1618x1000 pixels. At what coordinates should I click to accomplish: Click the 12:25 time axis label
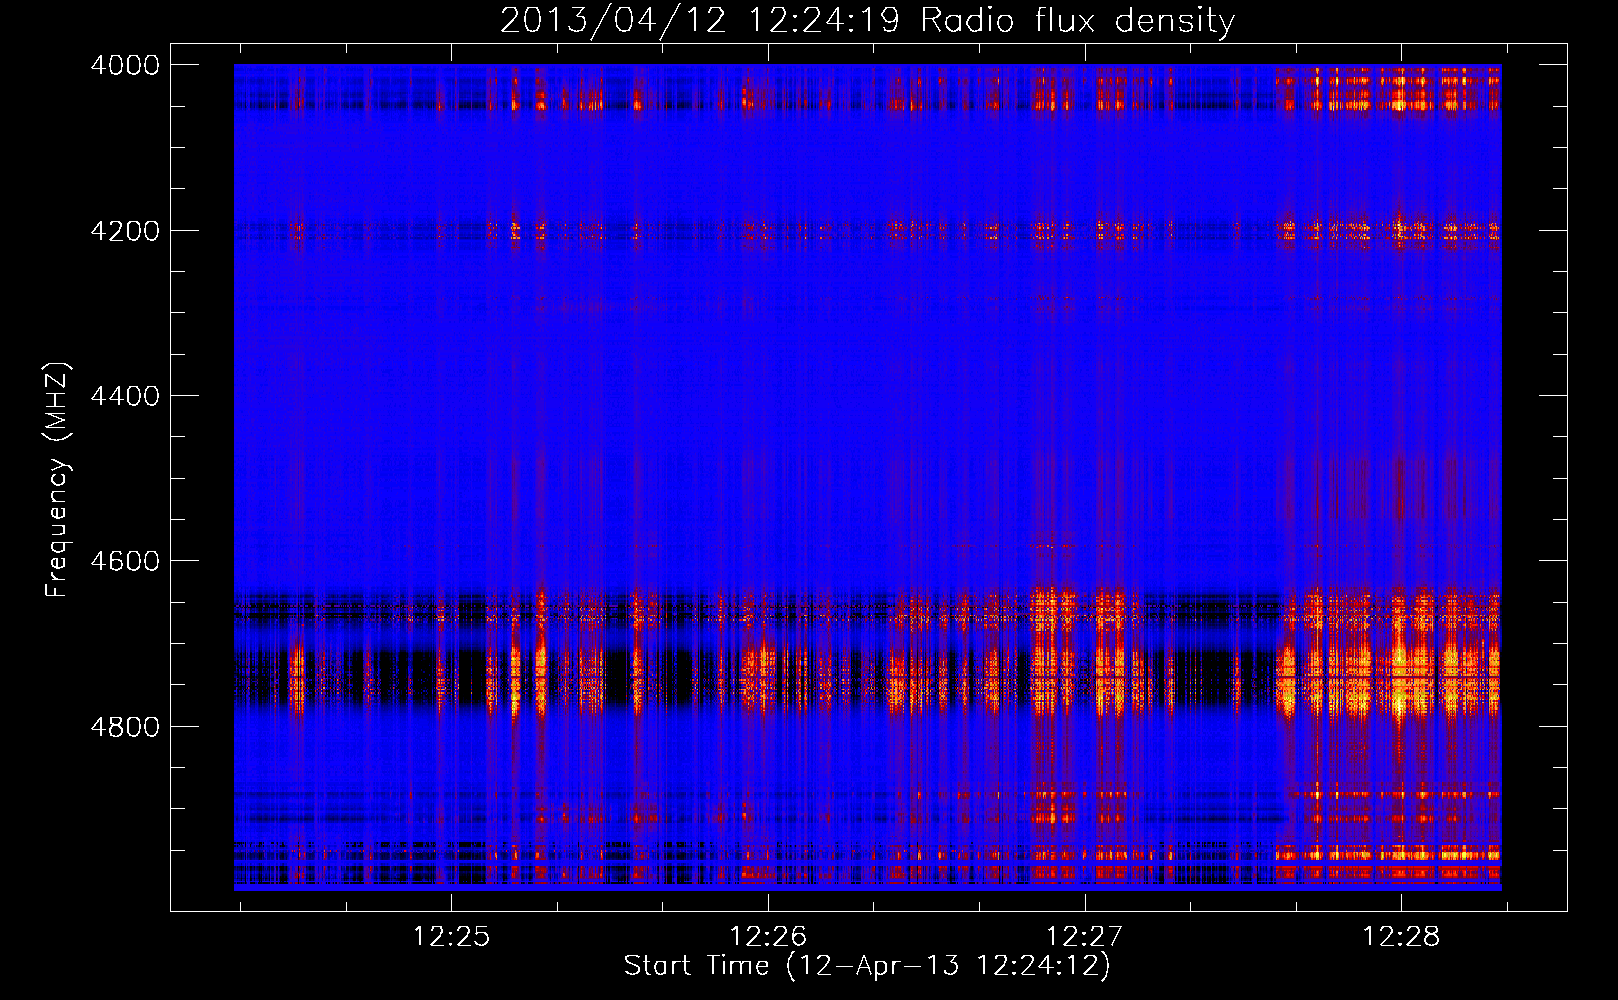pos(451,937)
